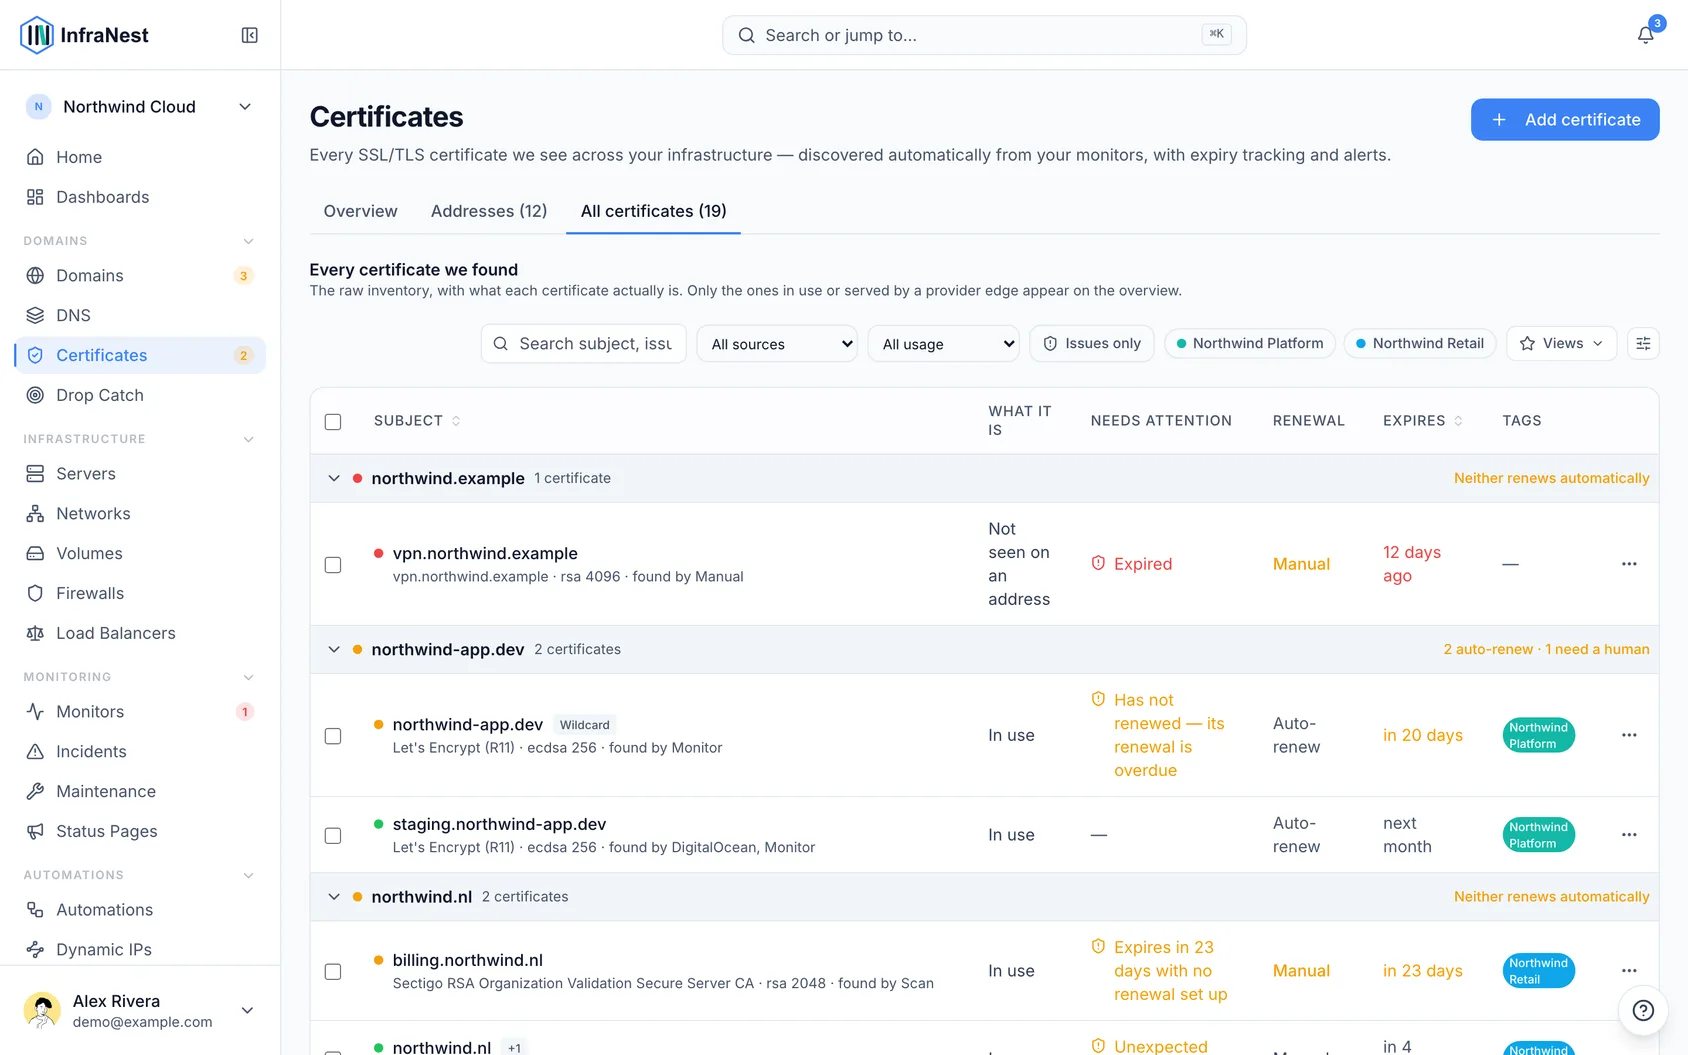Select the All certificates (19) tab
The width and height of the screenshot is (1688, 1055).
(x=653, y=211)
